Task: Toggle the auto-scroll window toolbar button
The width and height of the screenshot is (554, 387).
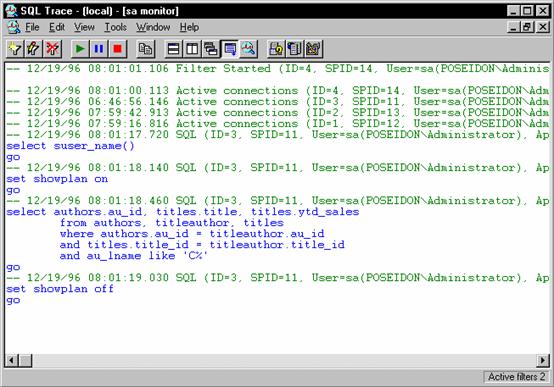Action: pos(230,49)
